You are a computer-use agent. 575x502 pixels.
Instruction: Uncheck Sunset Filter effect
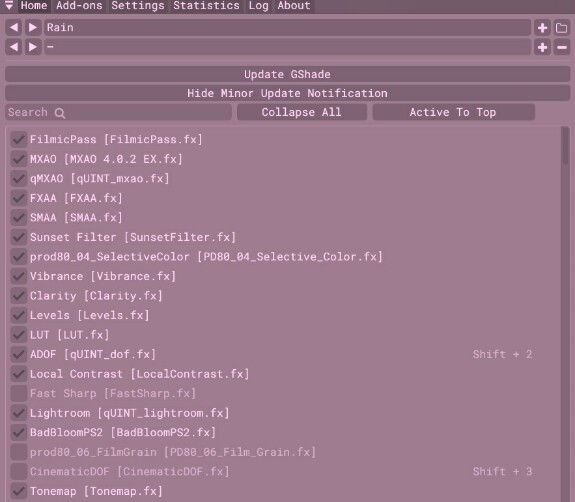[x=19, y=237]
